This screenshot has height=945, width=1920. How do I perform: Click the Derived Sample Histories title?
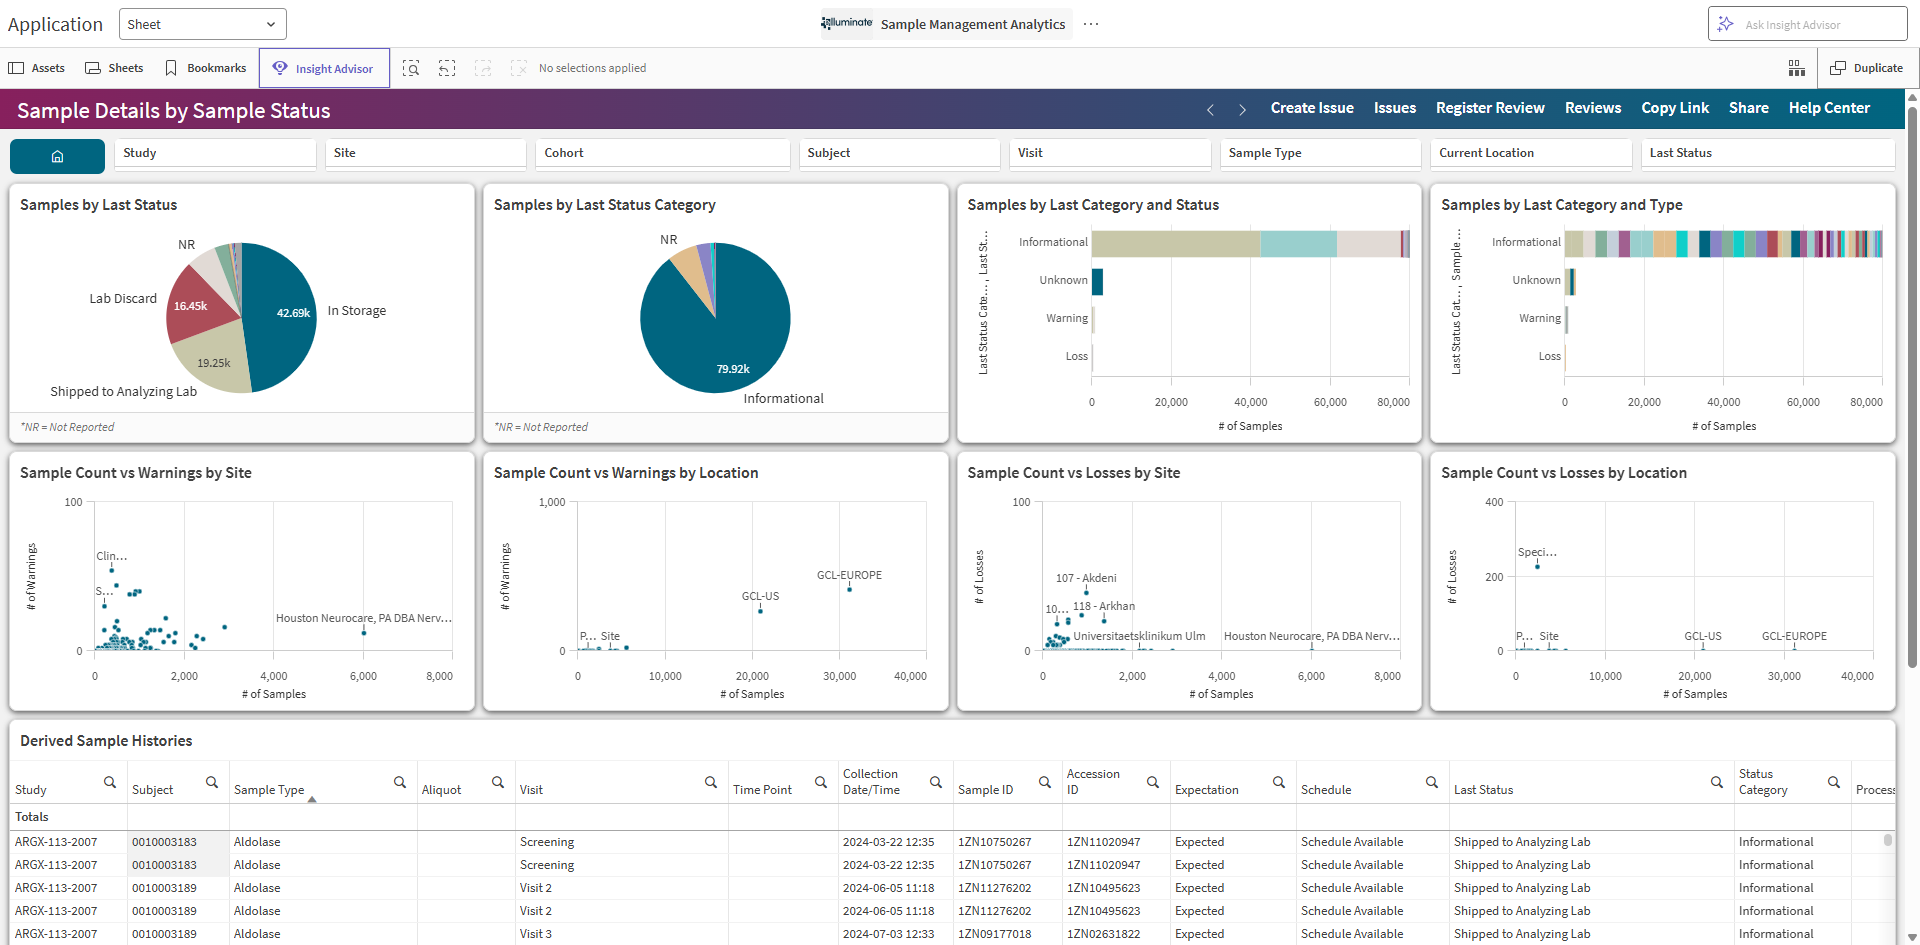[x=106, y=741]
